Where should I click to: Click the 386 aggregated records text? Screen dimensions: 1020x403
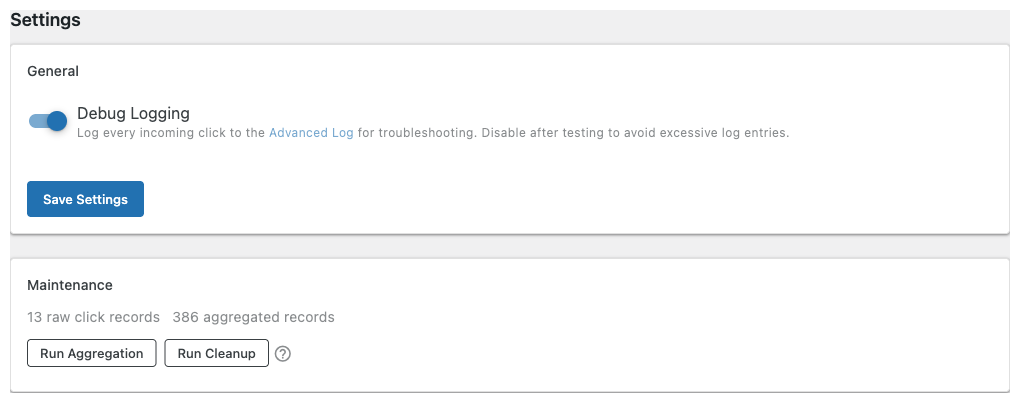[253, 317]
